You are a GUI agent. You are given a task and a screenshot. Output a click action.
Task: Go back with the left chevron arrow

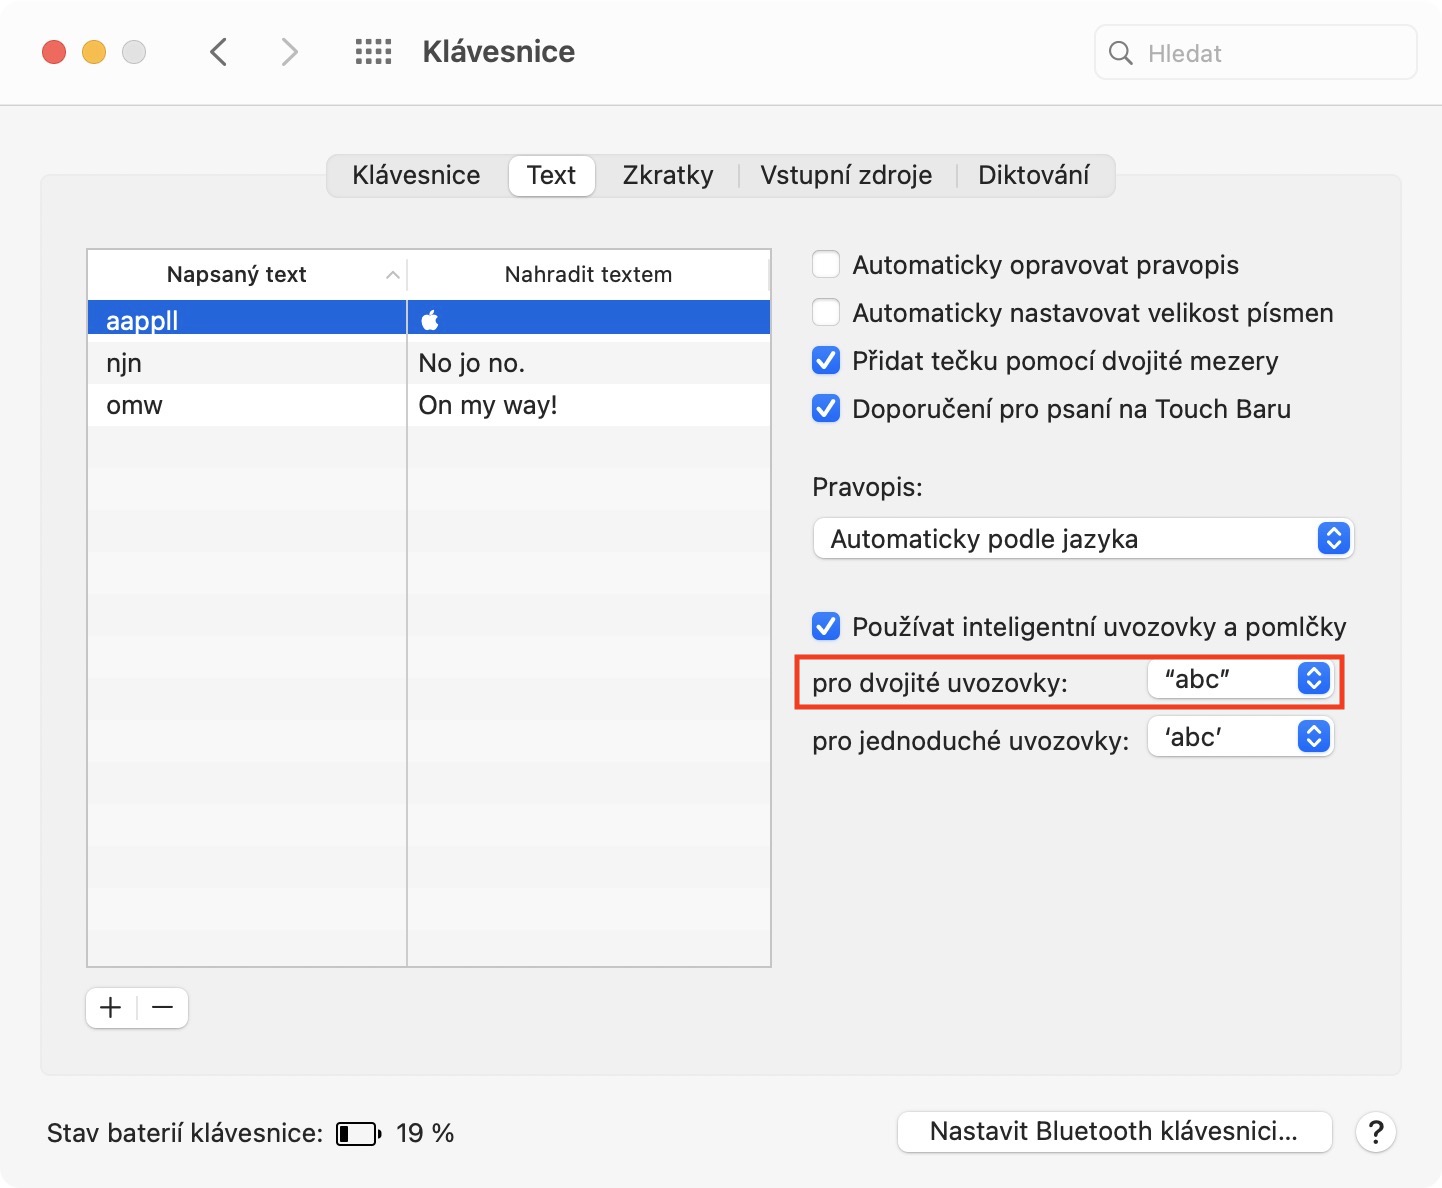[x=219, y=52]
